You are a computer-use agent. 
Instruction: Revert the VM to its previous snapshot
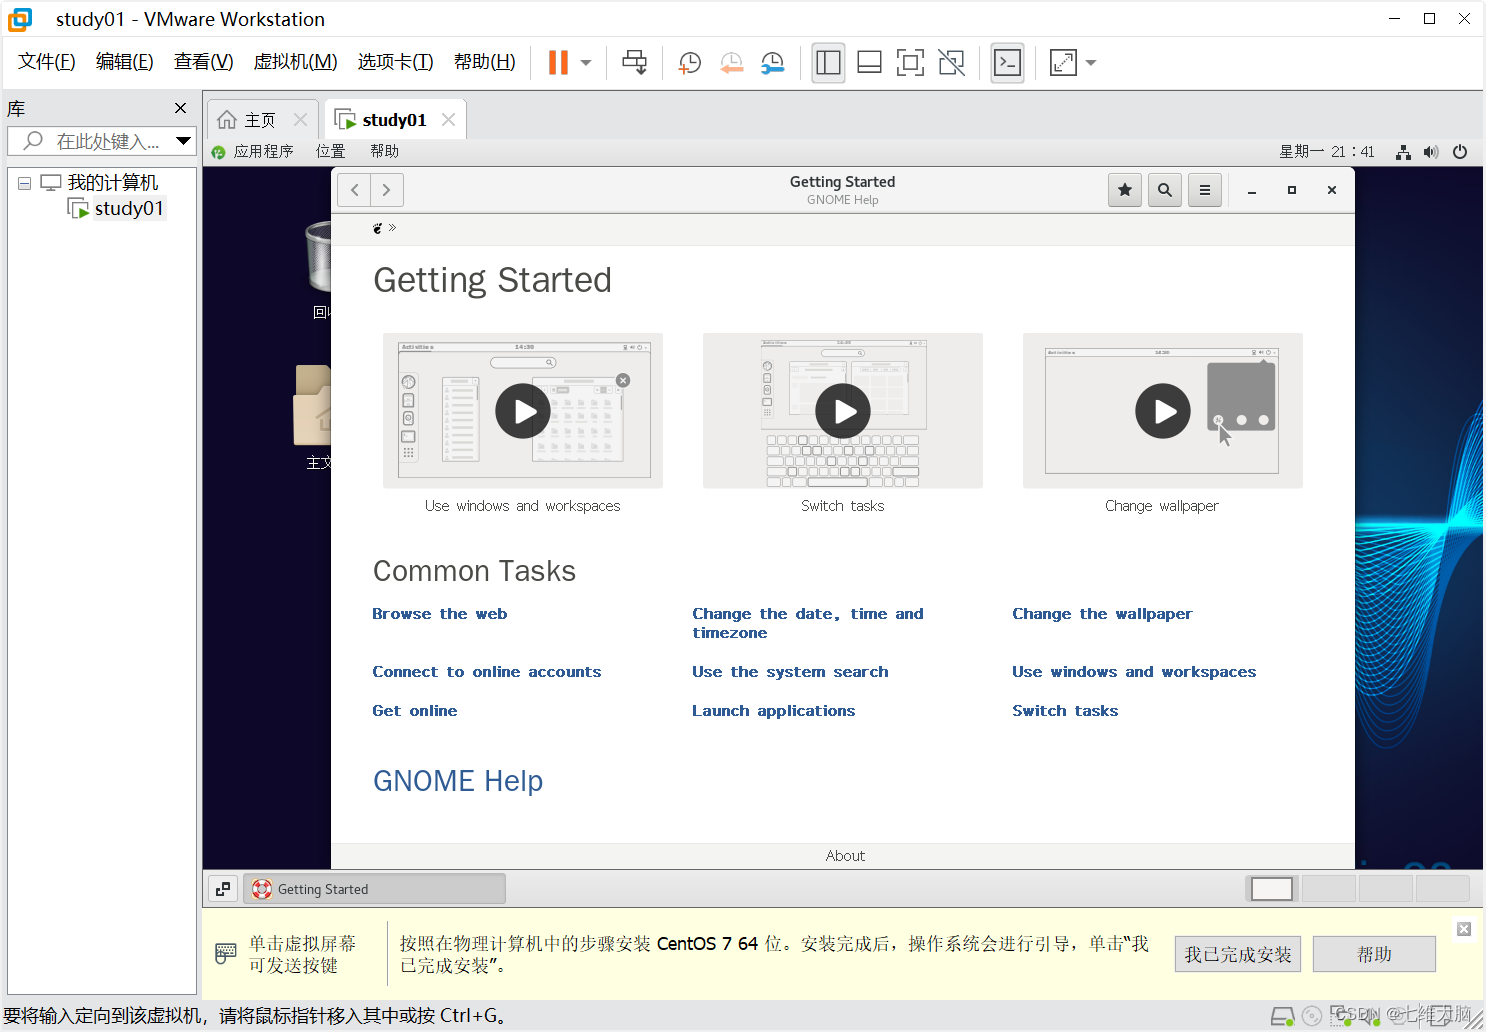click(731, 63)
